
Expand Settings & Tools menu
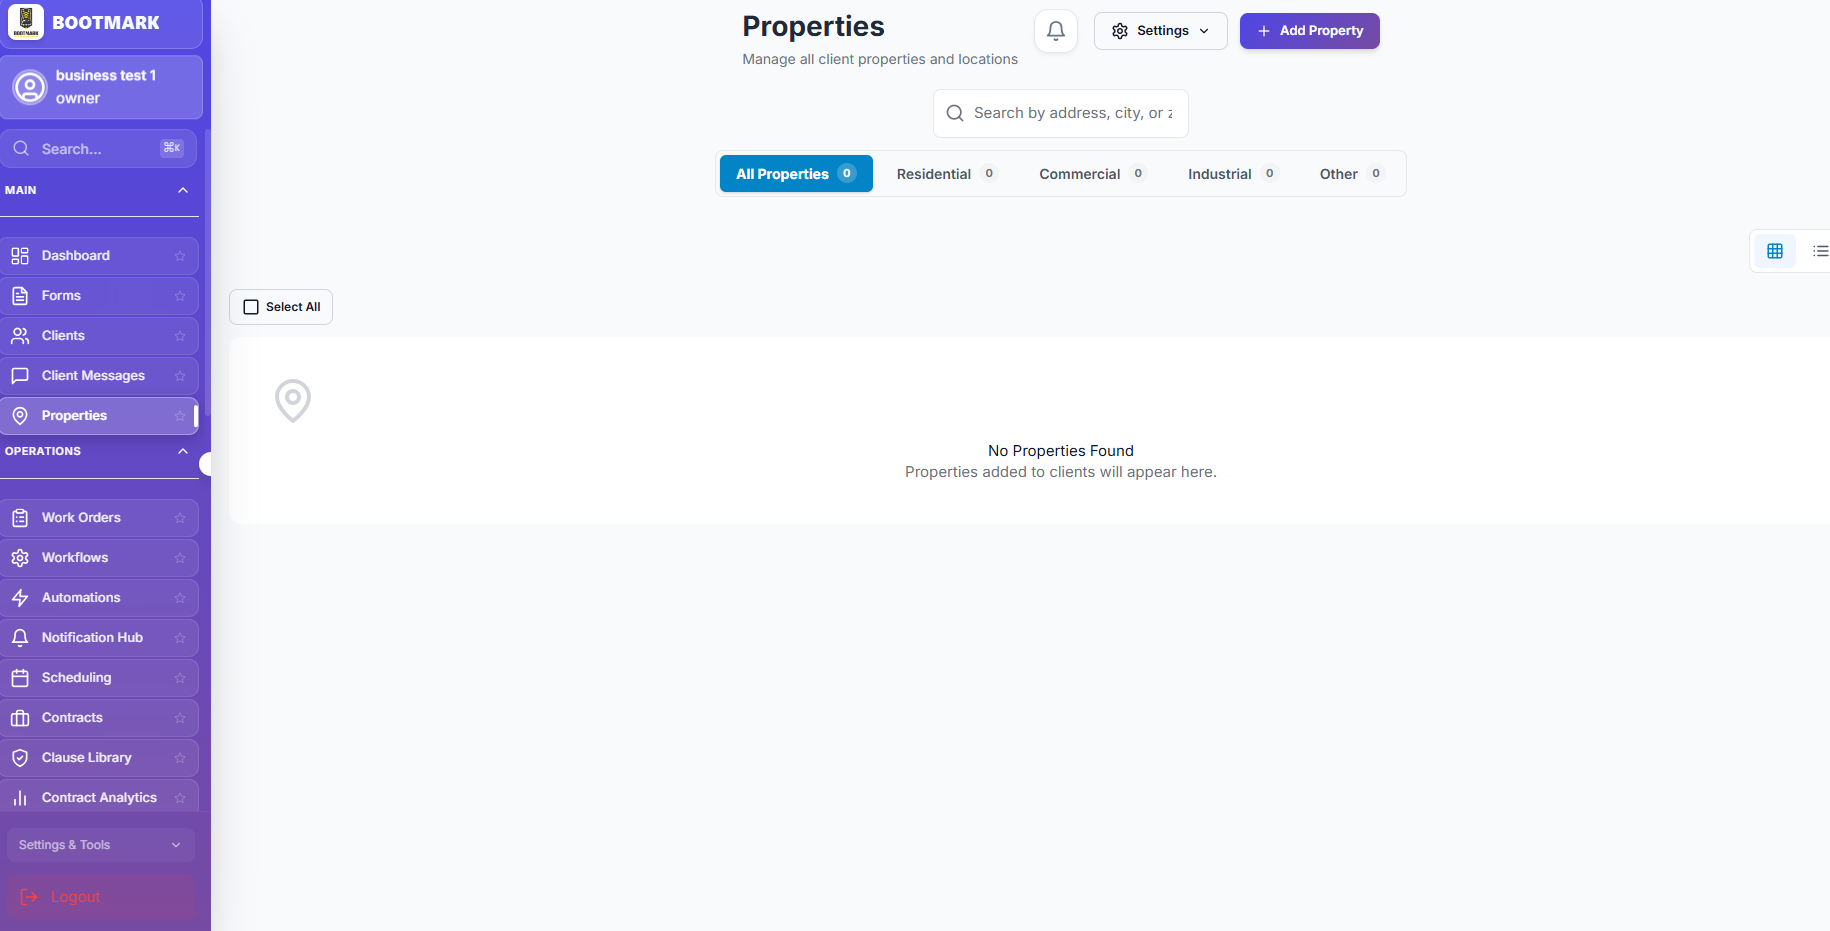coord(100,845)
